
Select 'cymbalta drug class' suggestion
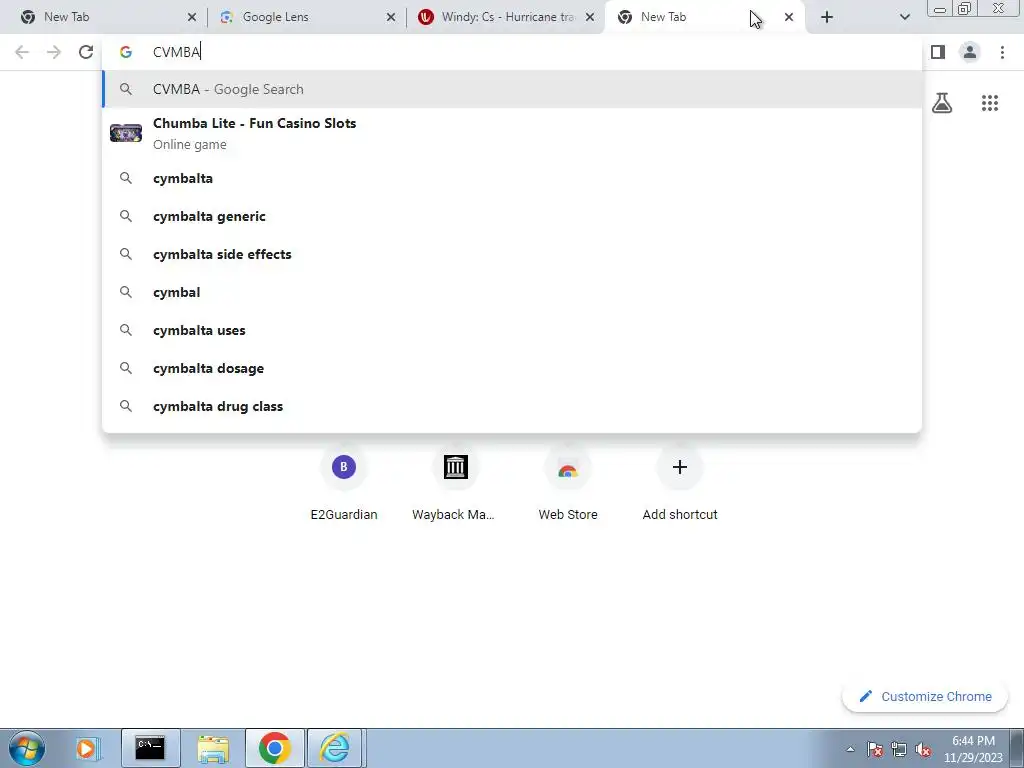pyautogui.click(x=512, y=406)
